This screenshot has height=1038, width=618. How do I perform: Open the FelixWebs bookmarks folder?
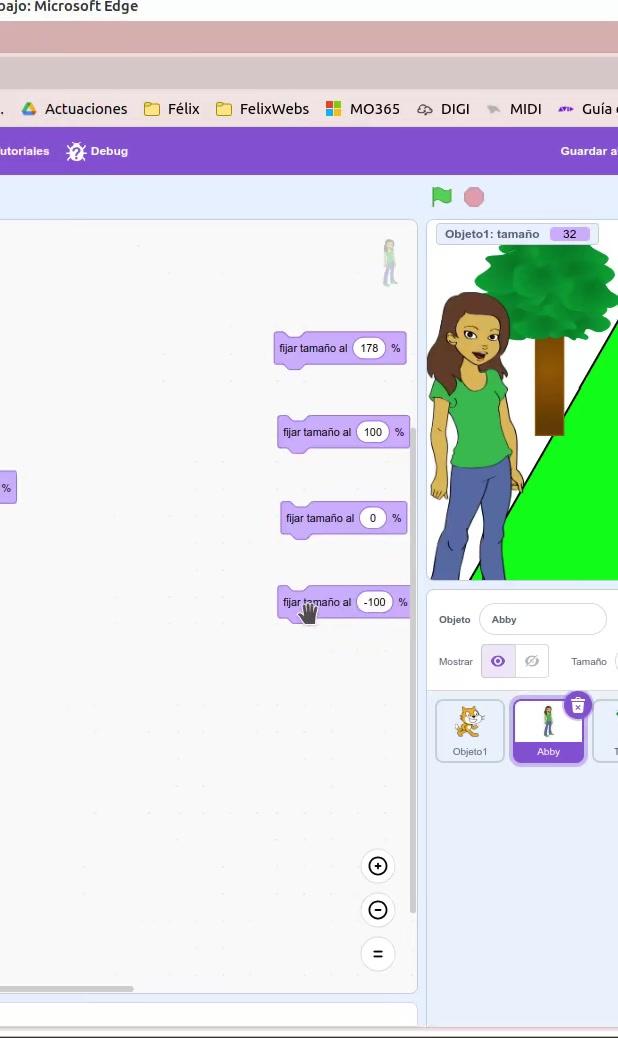[263, 109]
